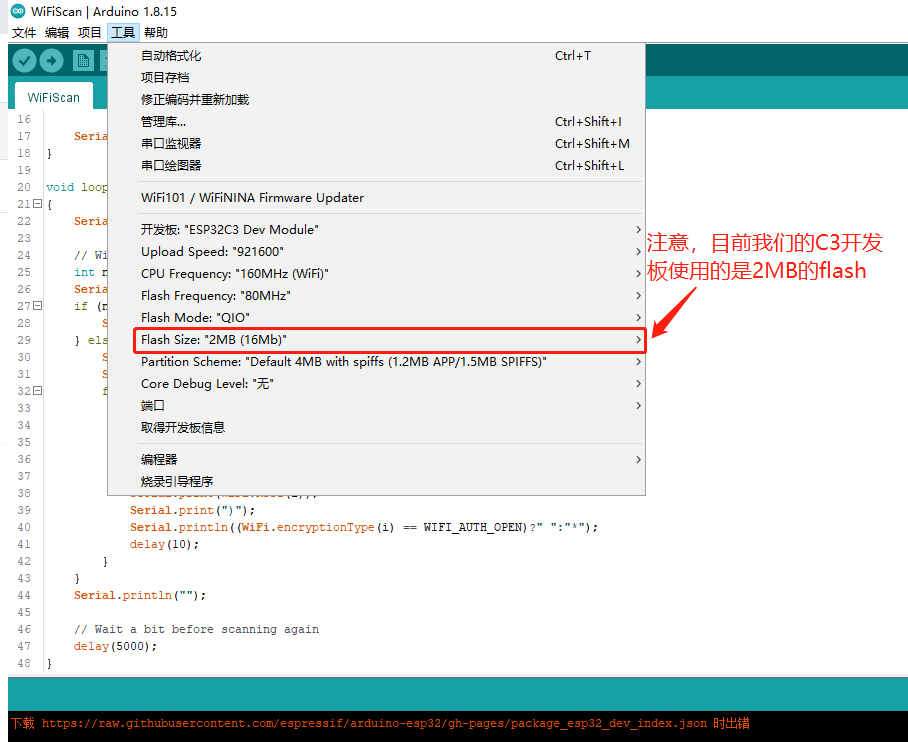This screenshot has width=908, height=742.
Task: Click Serial.print(")"); on line 39
Action: [192, 510]
